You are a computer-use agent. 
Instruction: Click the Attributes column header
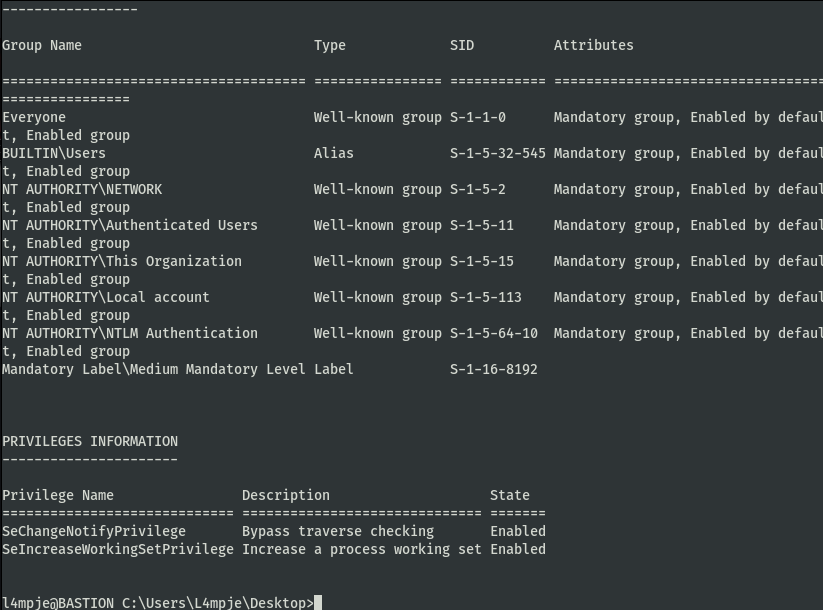pos(594,46)
